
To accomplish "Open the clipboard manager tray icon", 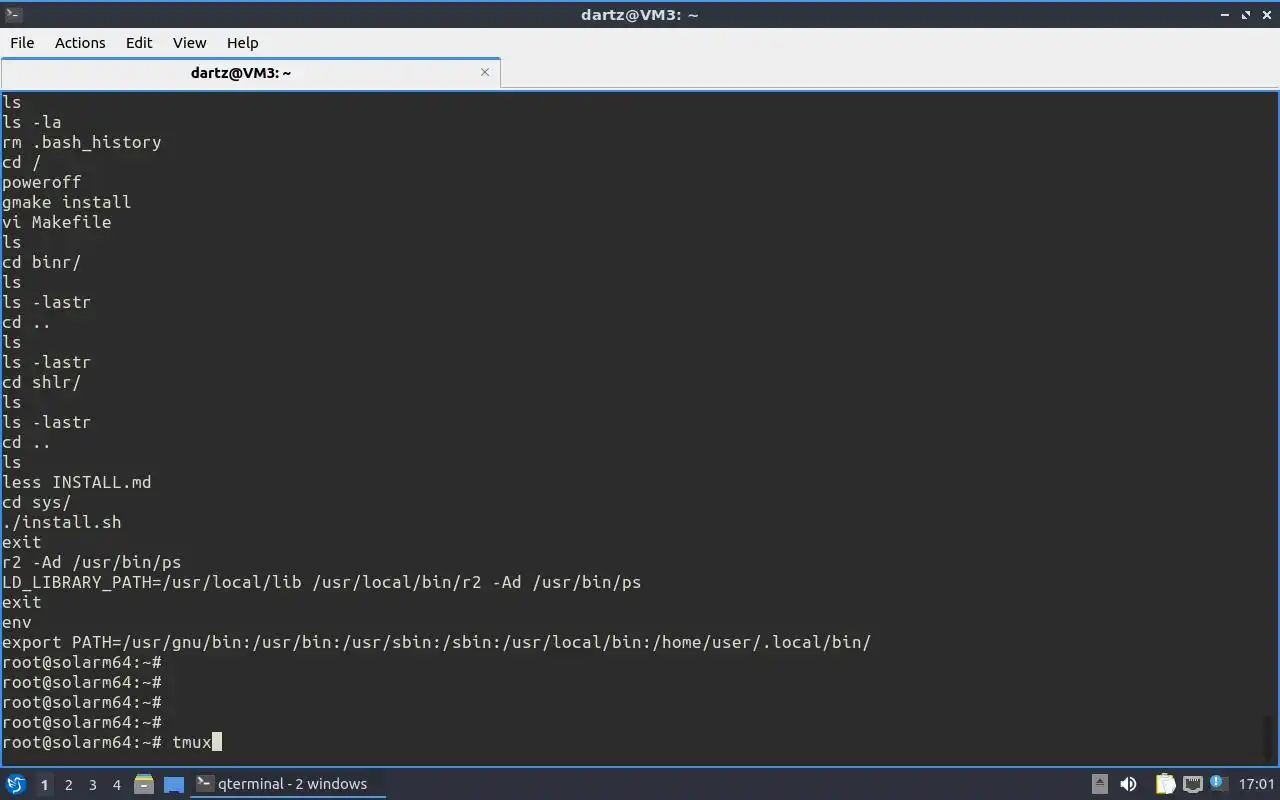I will tap(1165, 784).
